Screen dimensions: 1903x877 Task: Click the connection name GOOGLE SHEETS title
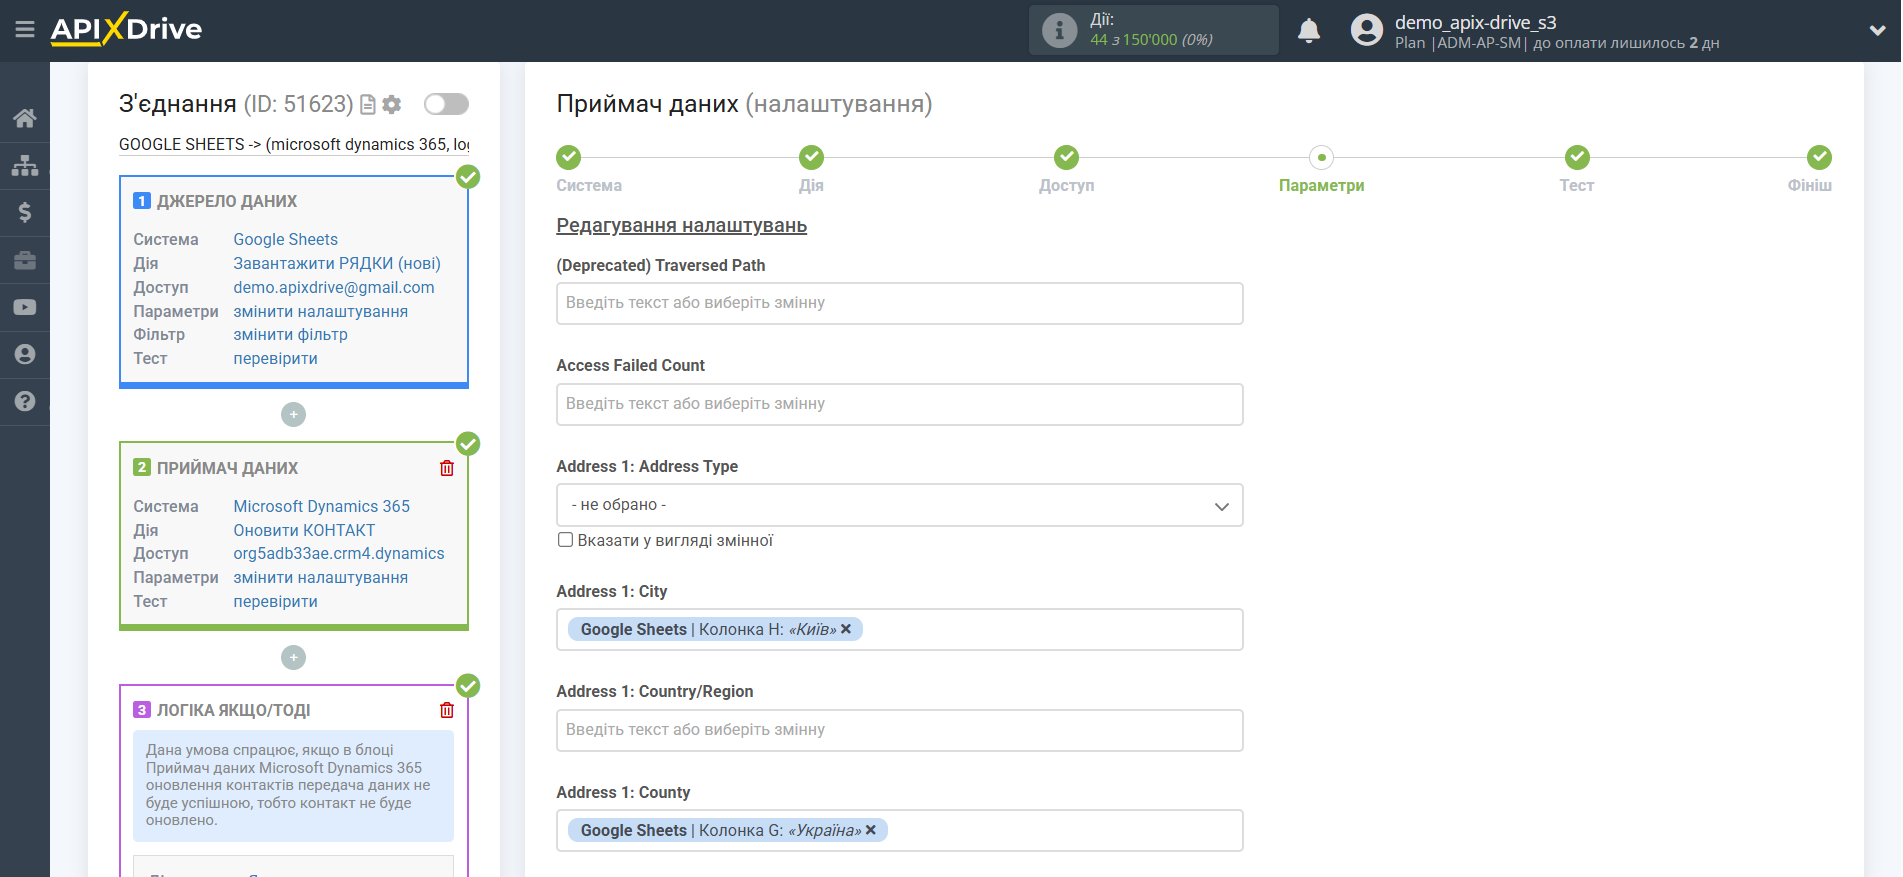pyautogui.click(x=294, y=144)
